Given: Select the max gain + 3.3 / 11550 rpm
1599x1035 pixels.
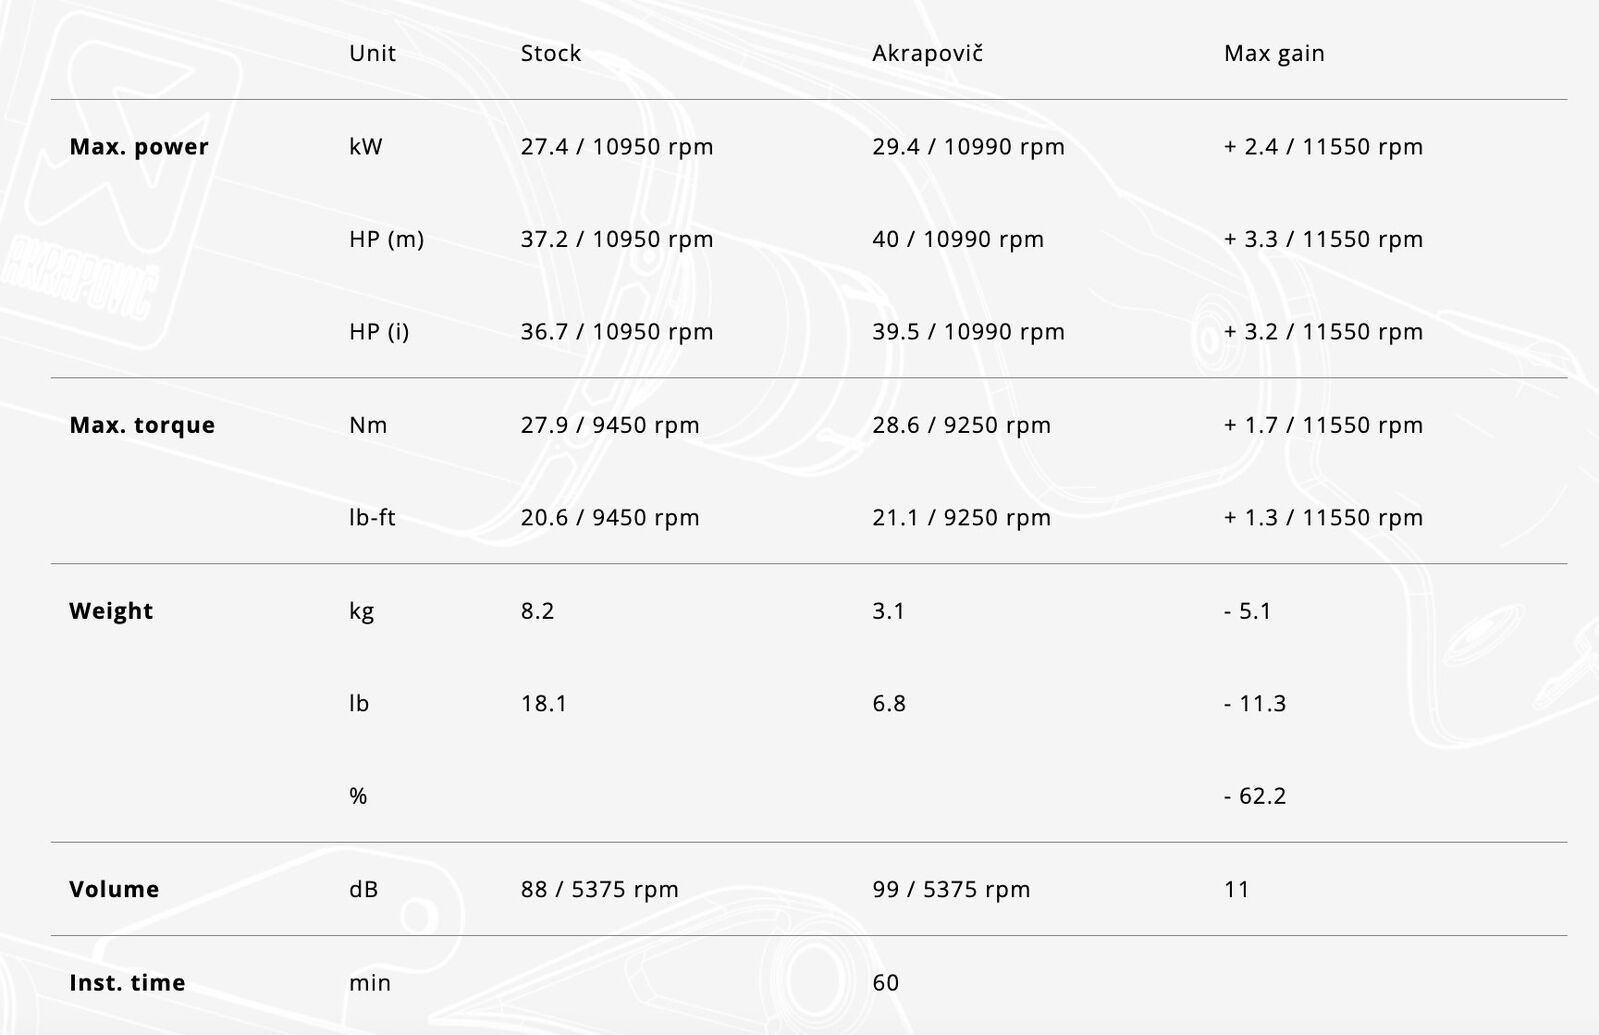Looking at the screenshot, I should pos(1323,239).
